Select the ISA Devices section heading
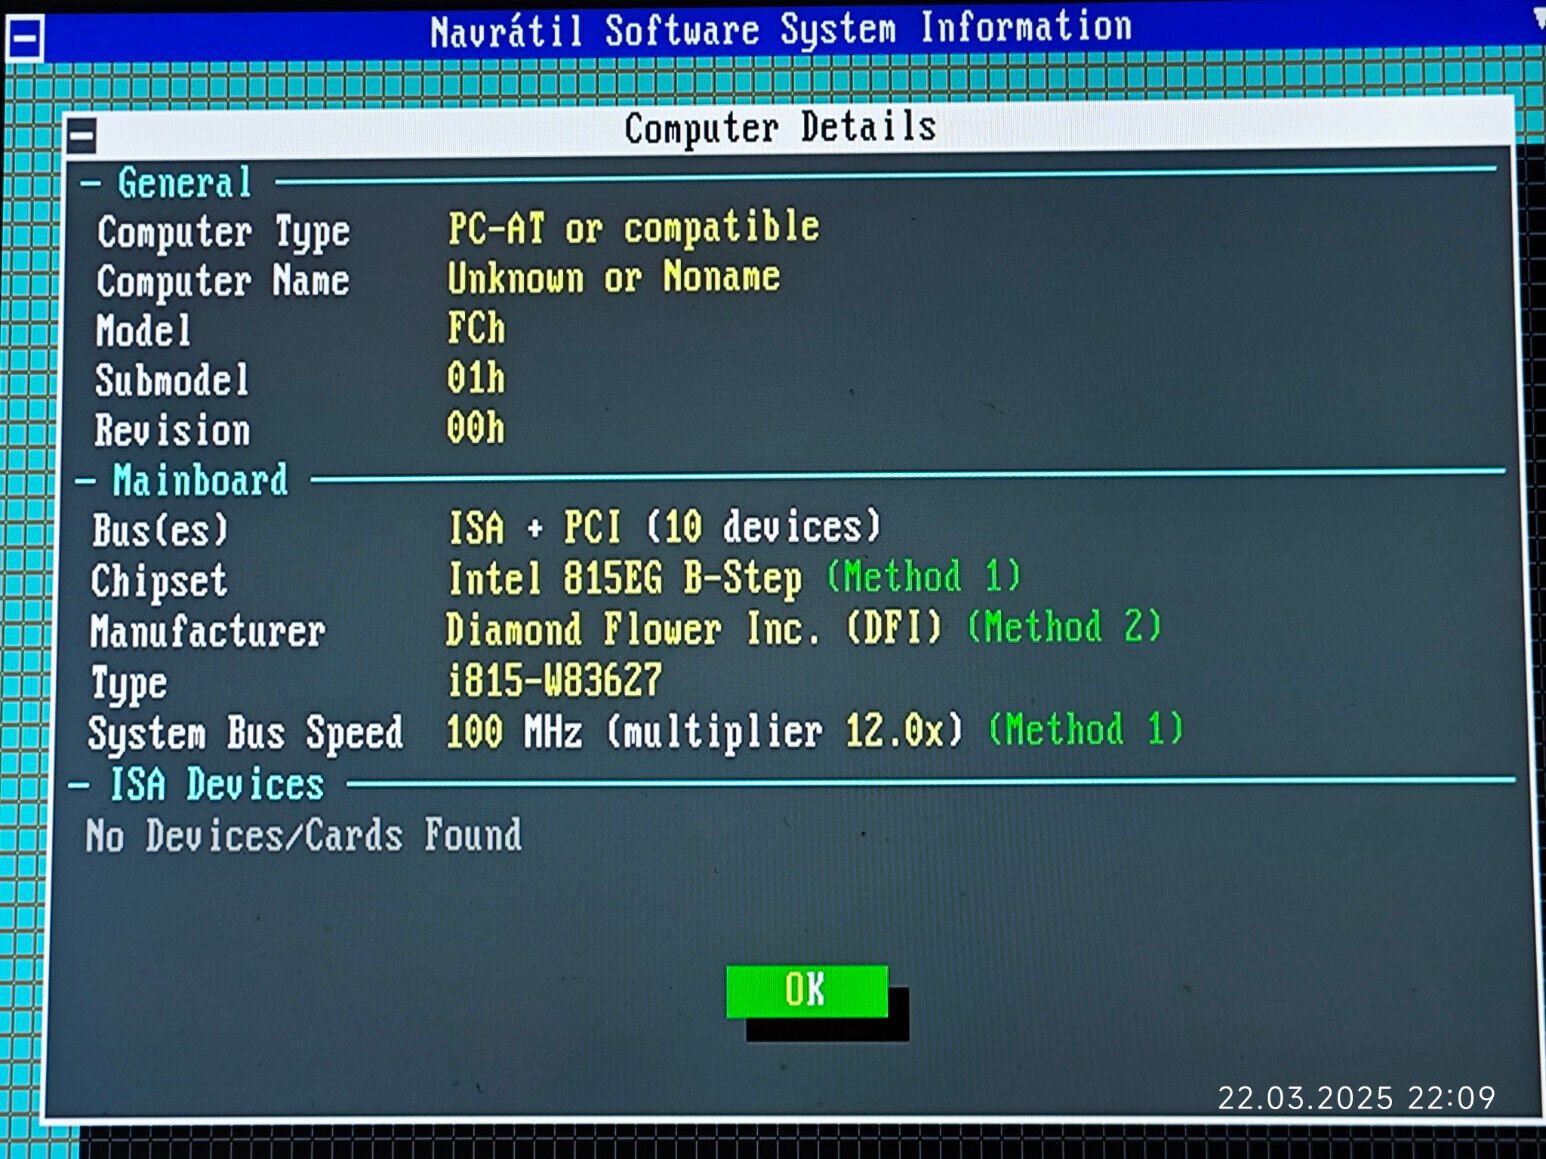Screen dimensions: 1546x1159 (217, 784)
